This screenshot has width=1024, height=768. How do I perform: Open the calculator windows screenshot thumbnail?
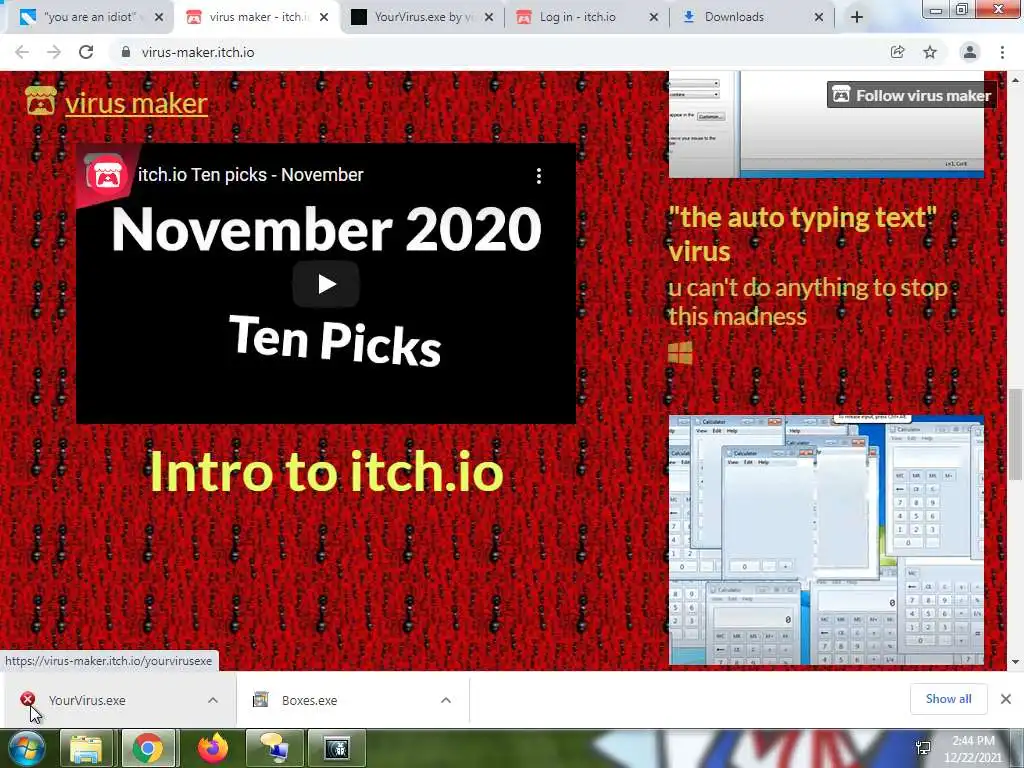pos(826,539)
